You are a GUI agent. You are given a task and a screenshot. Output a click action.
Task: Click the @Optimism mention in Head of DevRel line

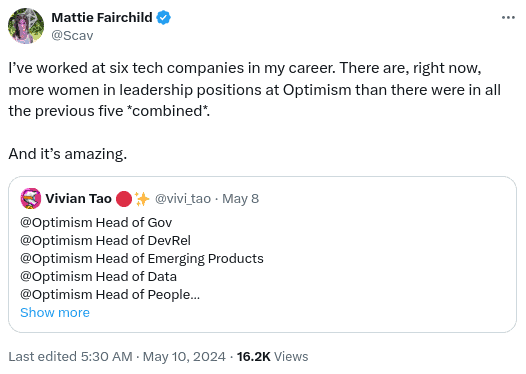[x=56, y=241]
